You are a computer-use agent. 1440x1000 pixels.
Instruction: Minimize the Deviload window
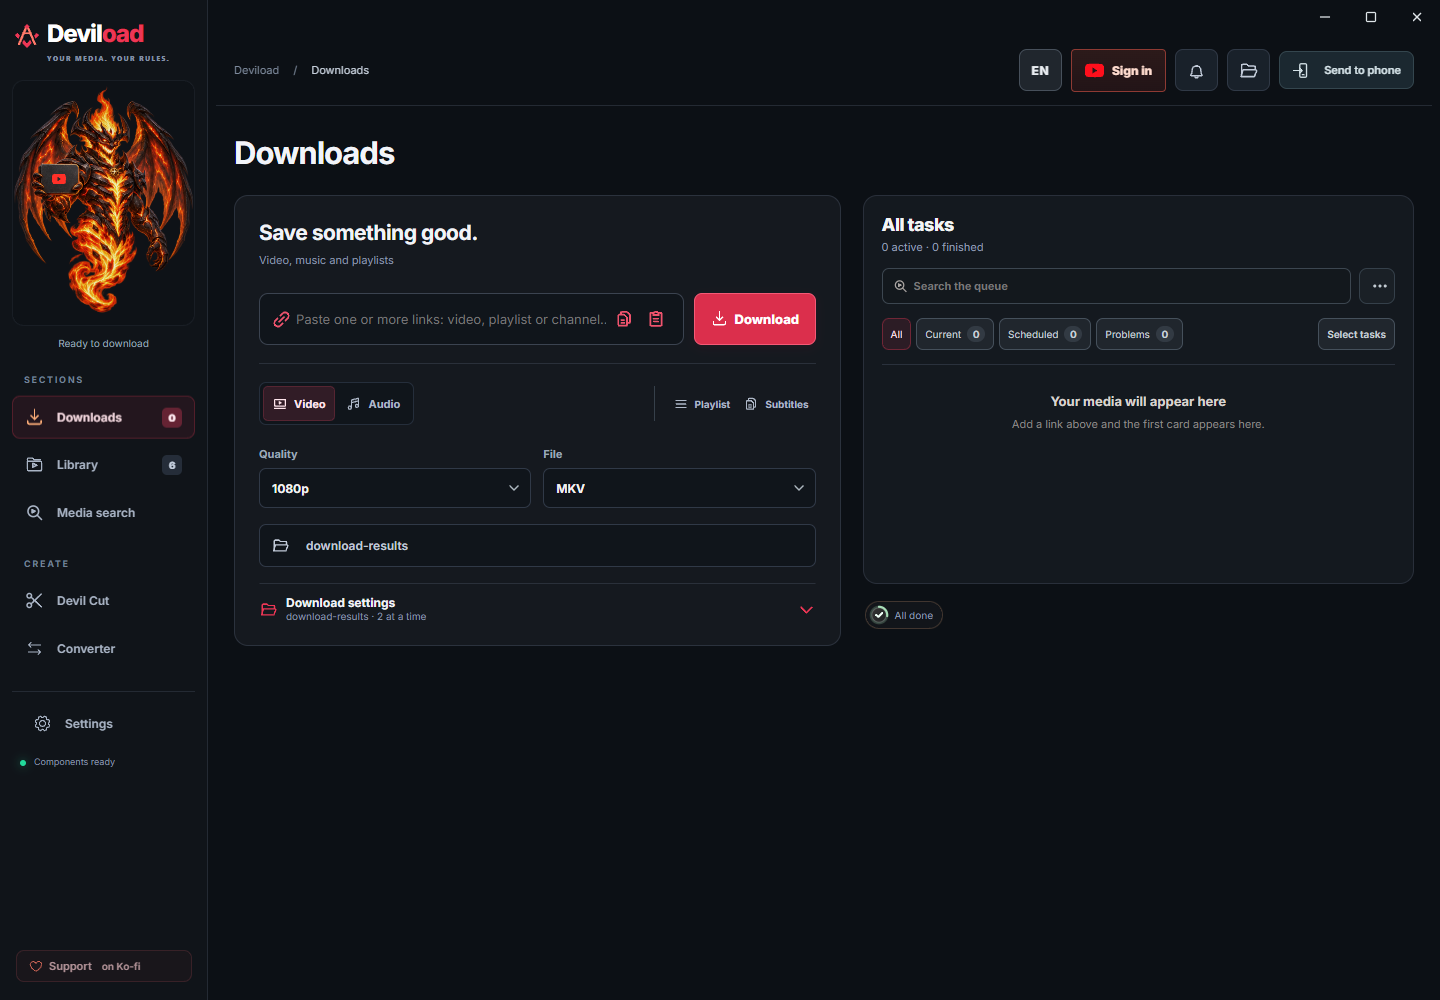coord(1325,17)
